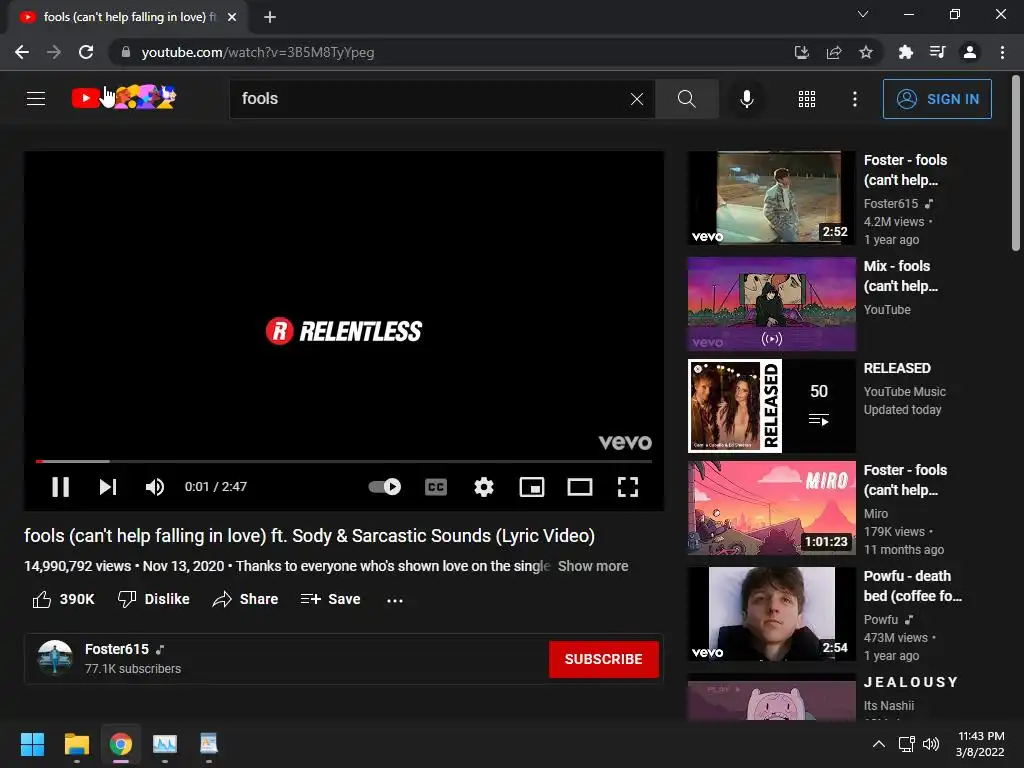Seek along the video progress bar
Screen dimensions: 1024x768
coord(344,461)
